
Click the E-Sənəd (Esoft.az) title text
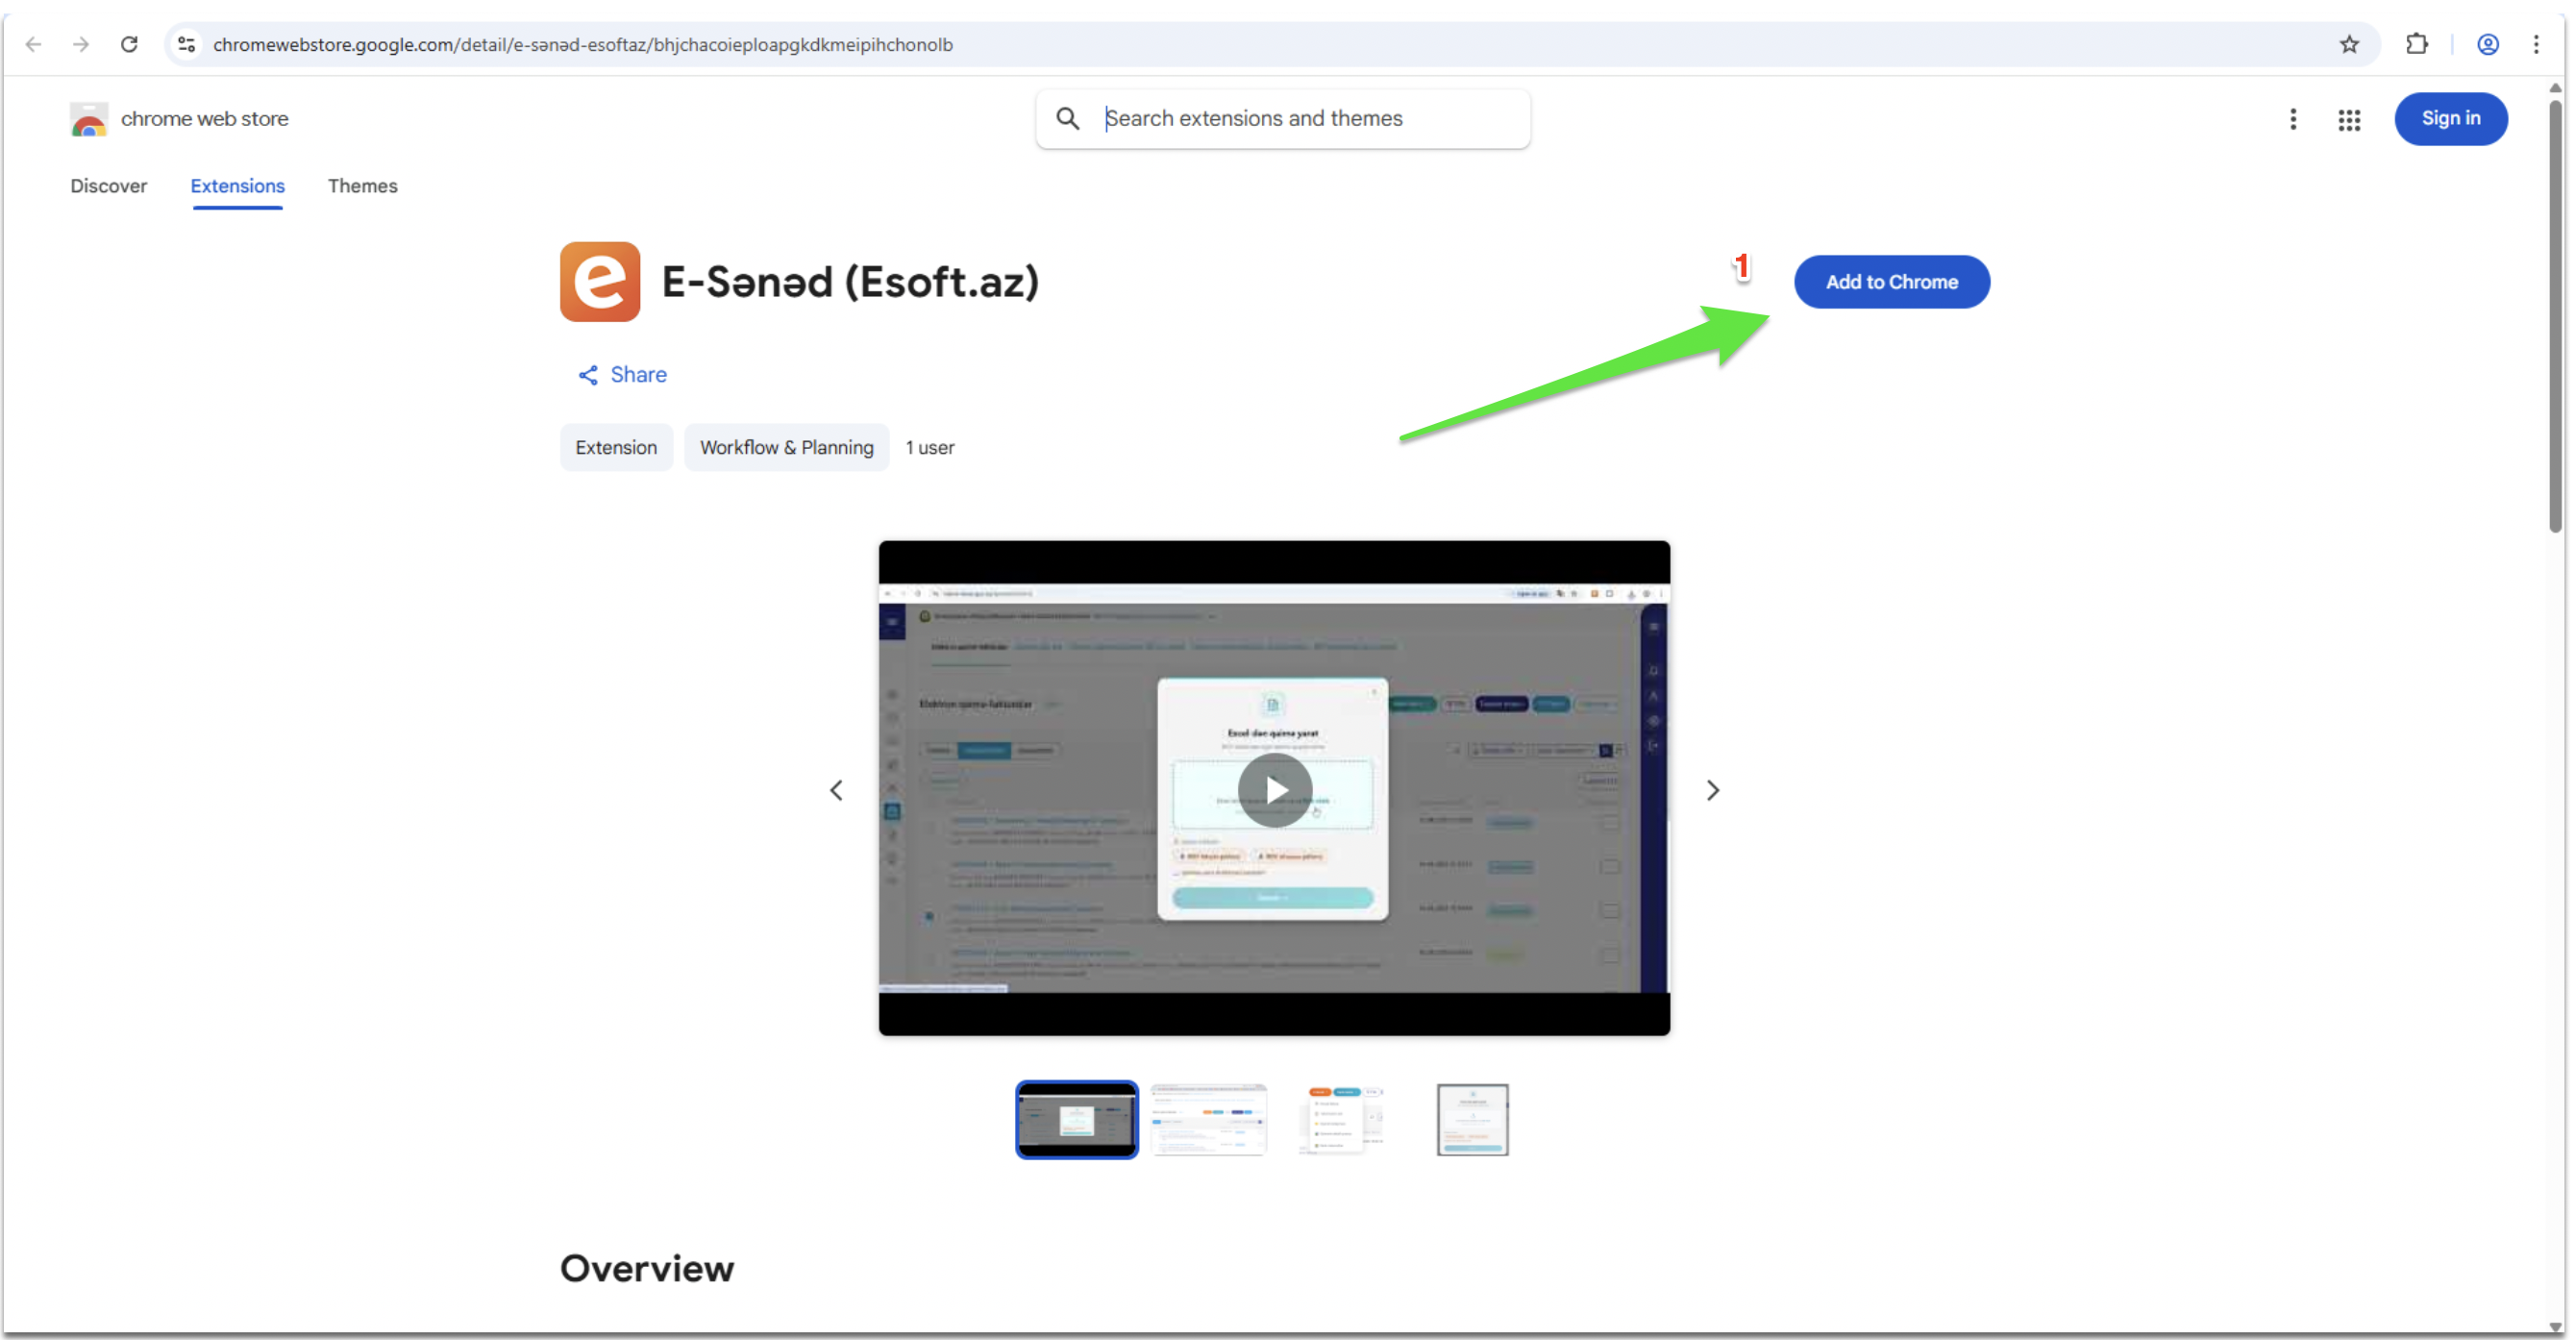(x=850, y=282)
